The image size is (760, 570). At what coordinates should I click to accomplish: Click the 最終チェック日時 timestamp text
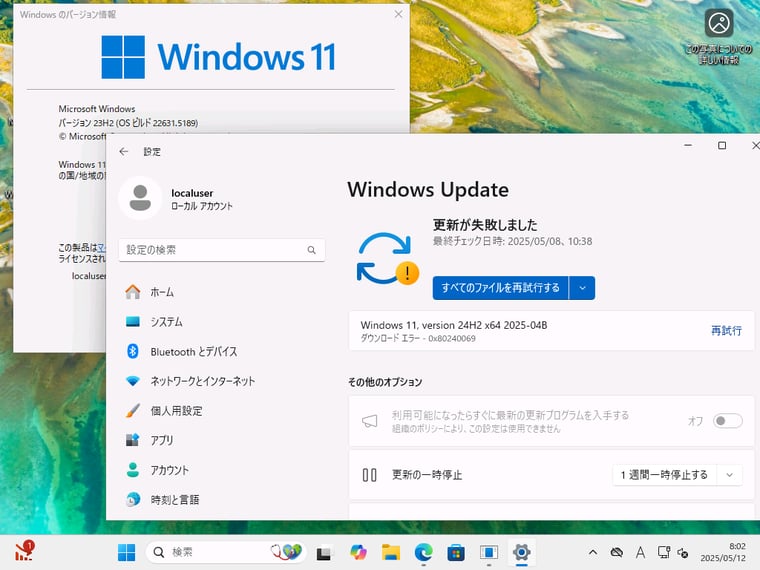click(x=512, y=241)
